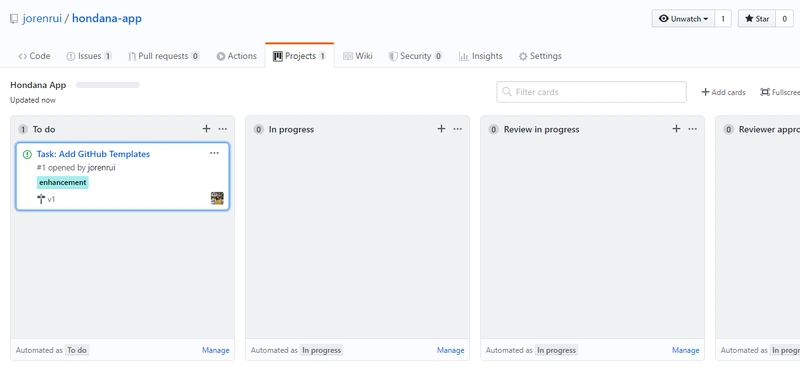View the stargazers count of 0
Viewport: 800px width, 368px height.
tap(785, 19)
